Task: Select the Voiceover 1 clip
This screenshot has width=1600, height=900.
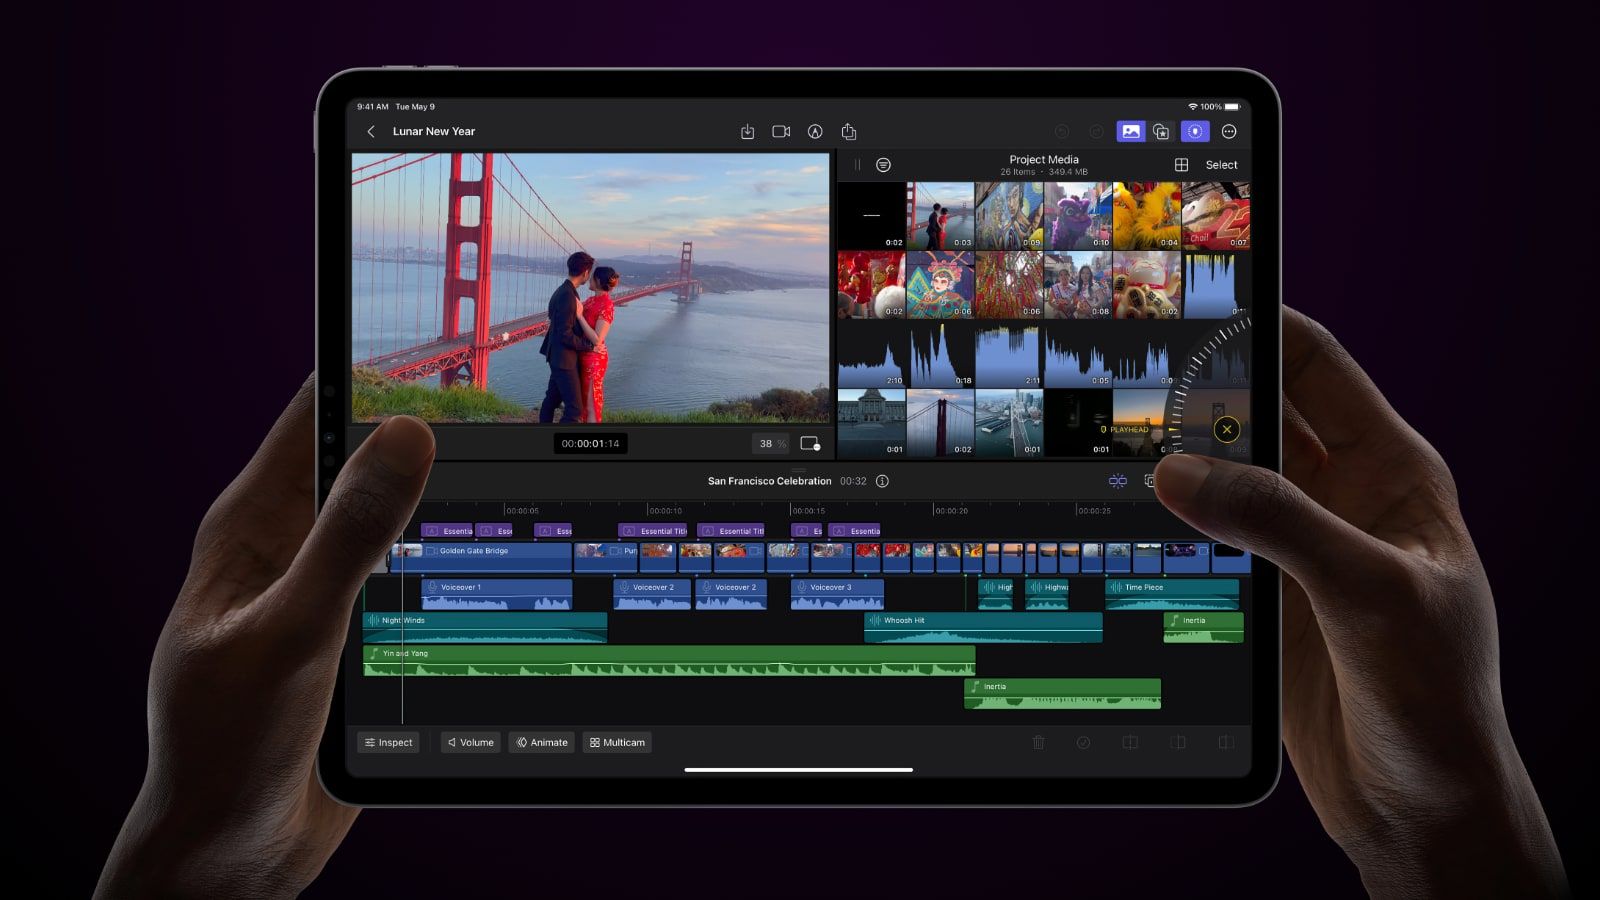Action: pos(497,594)
